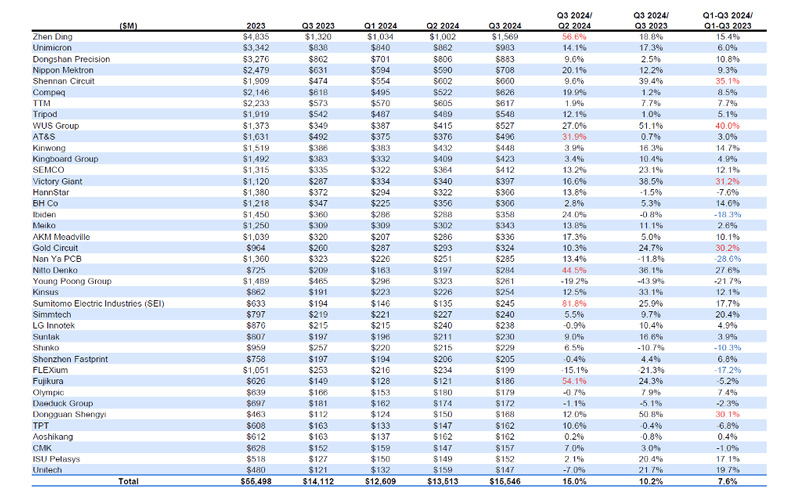
Task: Click the Meiko row name
Action: coord(44,226)
